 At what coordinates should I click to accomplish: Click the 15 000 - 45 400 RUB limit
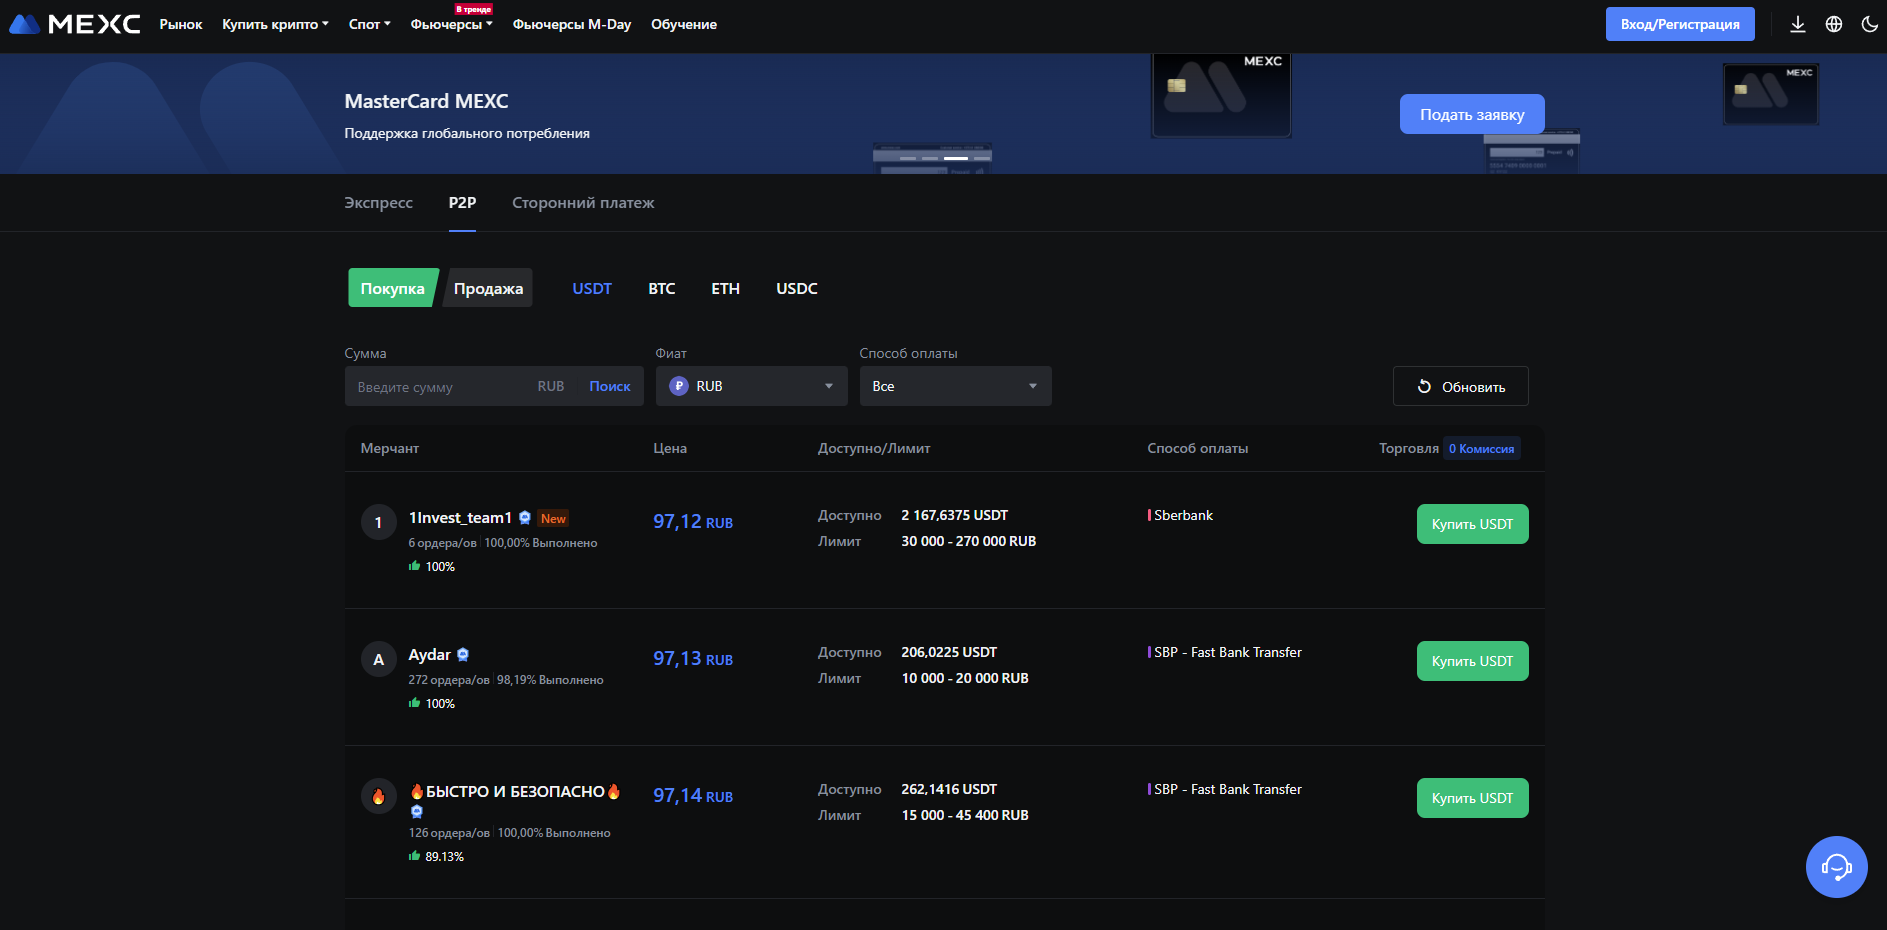tap(965, 815)
